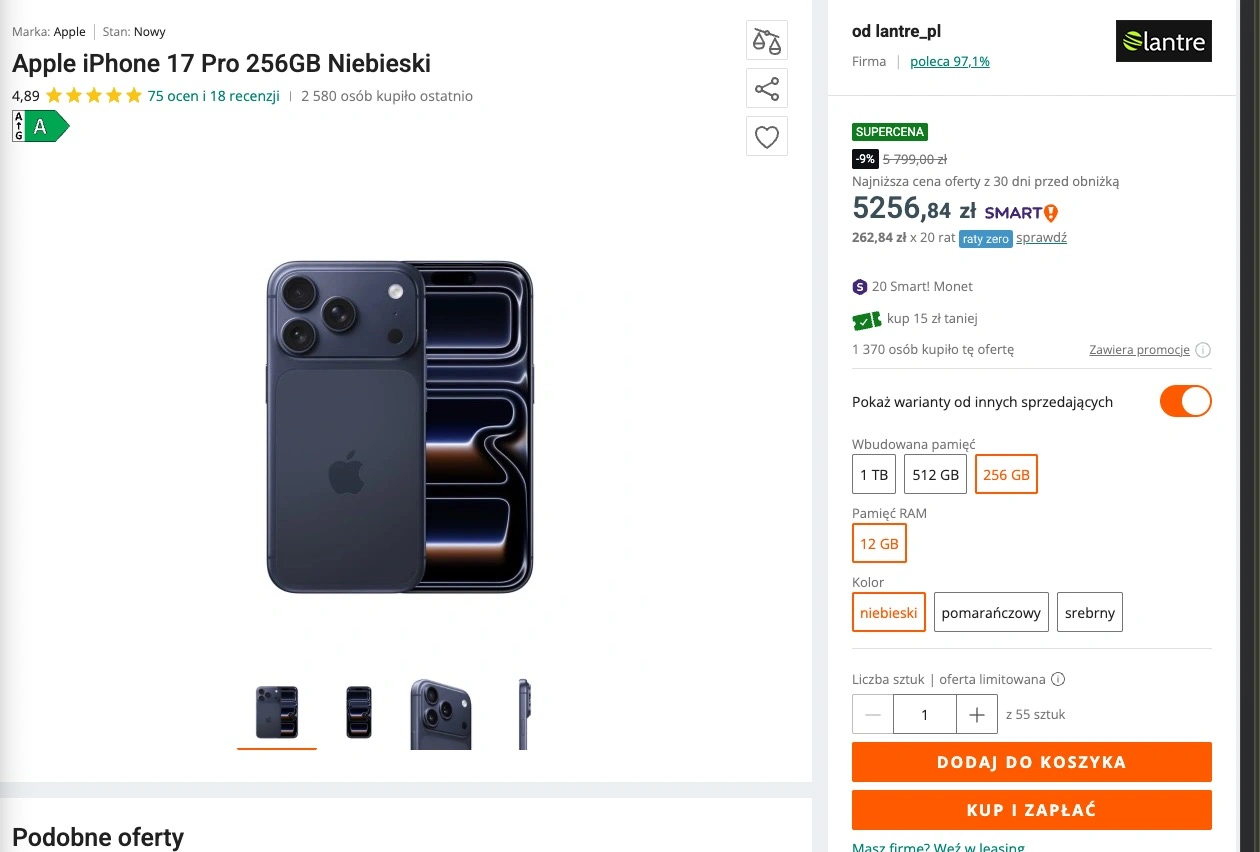1260x852 pixels.
Task: Select srebrny color variant
Action: [1089, 613]
